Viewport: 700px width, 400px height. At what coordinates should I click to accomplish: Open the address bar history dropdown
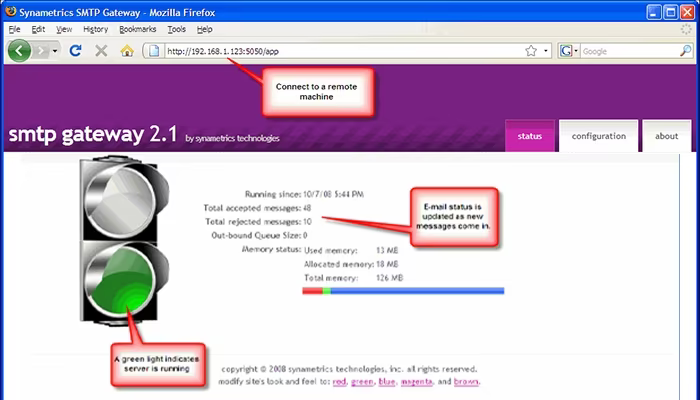[546, 51]
